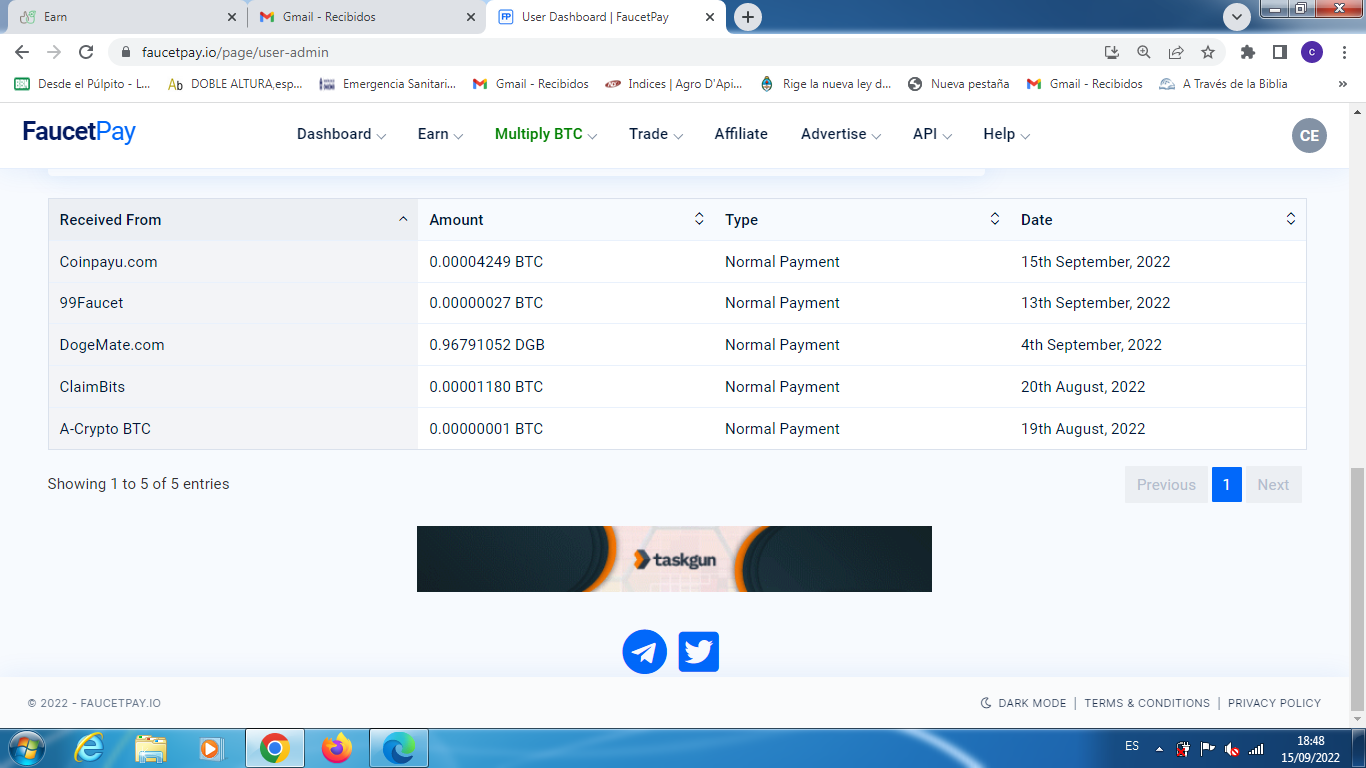
Task: Open TERMS & CONDITIONS link
Action: (x=1146, y=703)
